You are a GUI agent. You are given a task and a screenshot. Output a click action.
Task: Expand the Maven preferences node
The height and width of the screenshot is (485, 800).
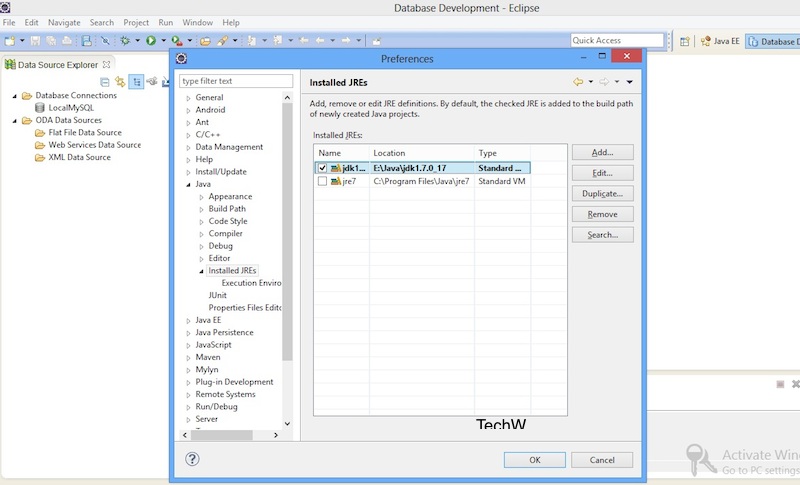(188, 358)
